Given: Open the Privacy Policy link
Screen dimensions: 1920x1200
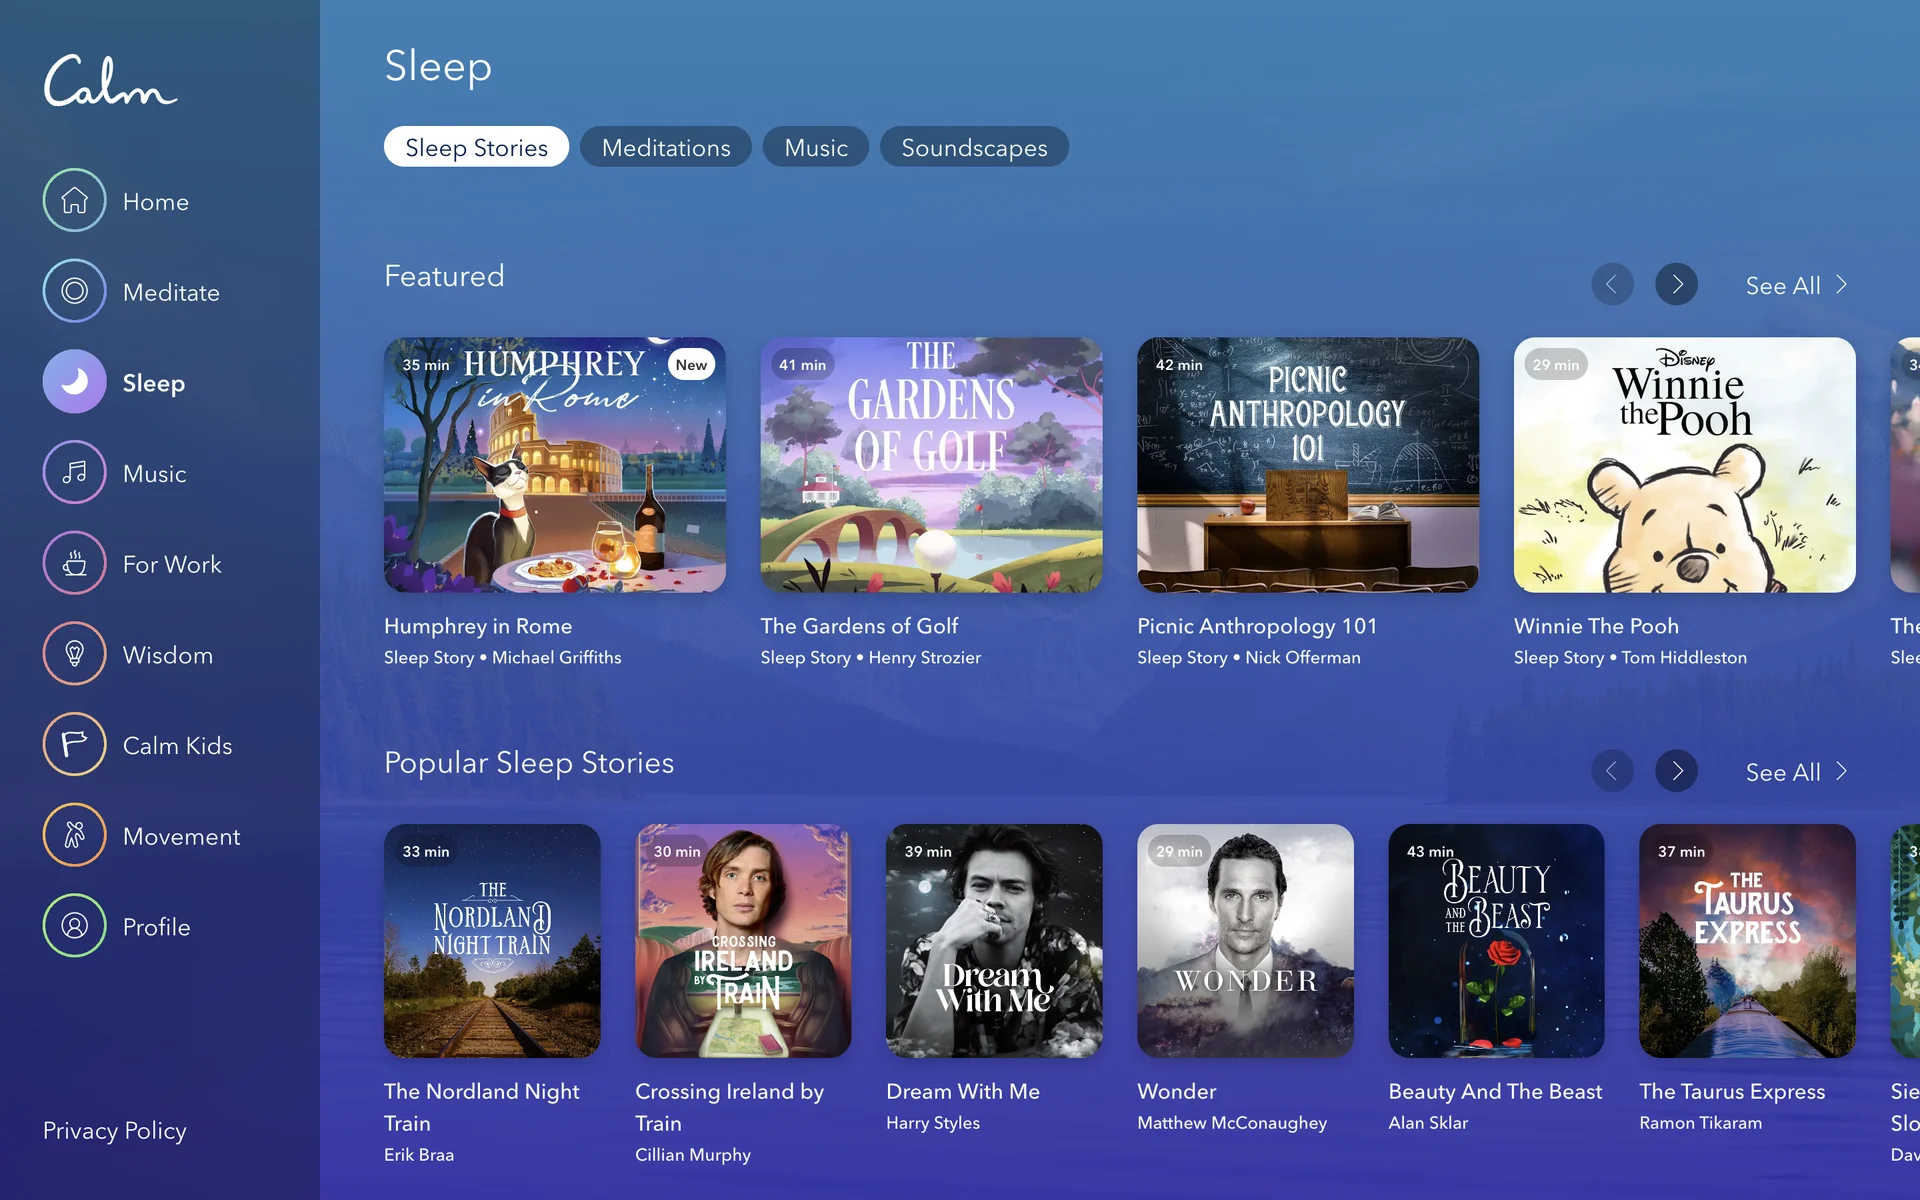Looking at the screenshot, I should (x=115, y=1130).
